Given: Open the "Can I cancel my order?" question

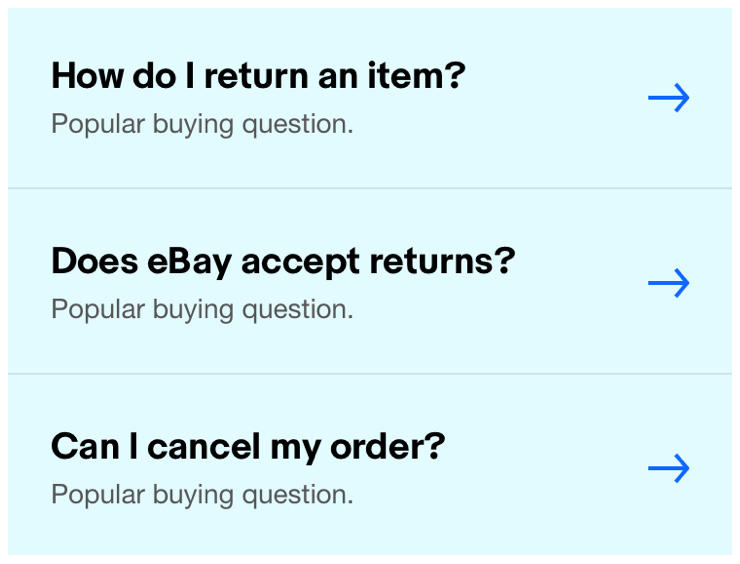Looking at the screenshot, I should coord(247,446).
